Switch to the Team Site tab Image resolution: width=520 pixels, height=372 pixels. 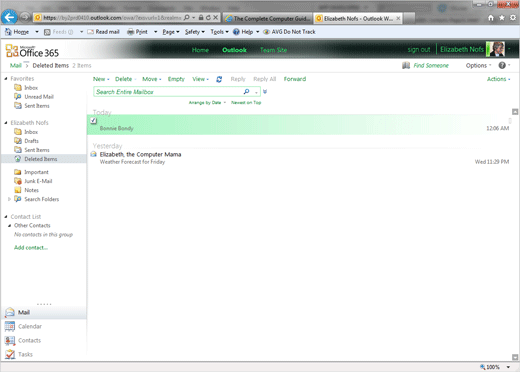(273, 50)
